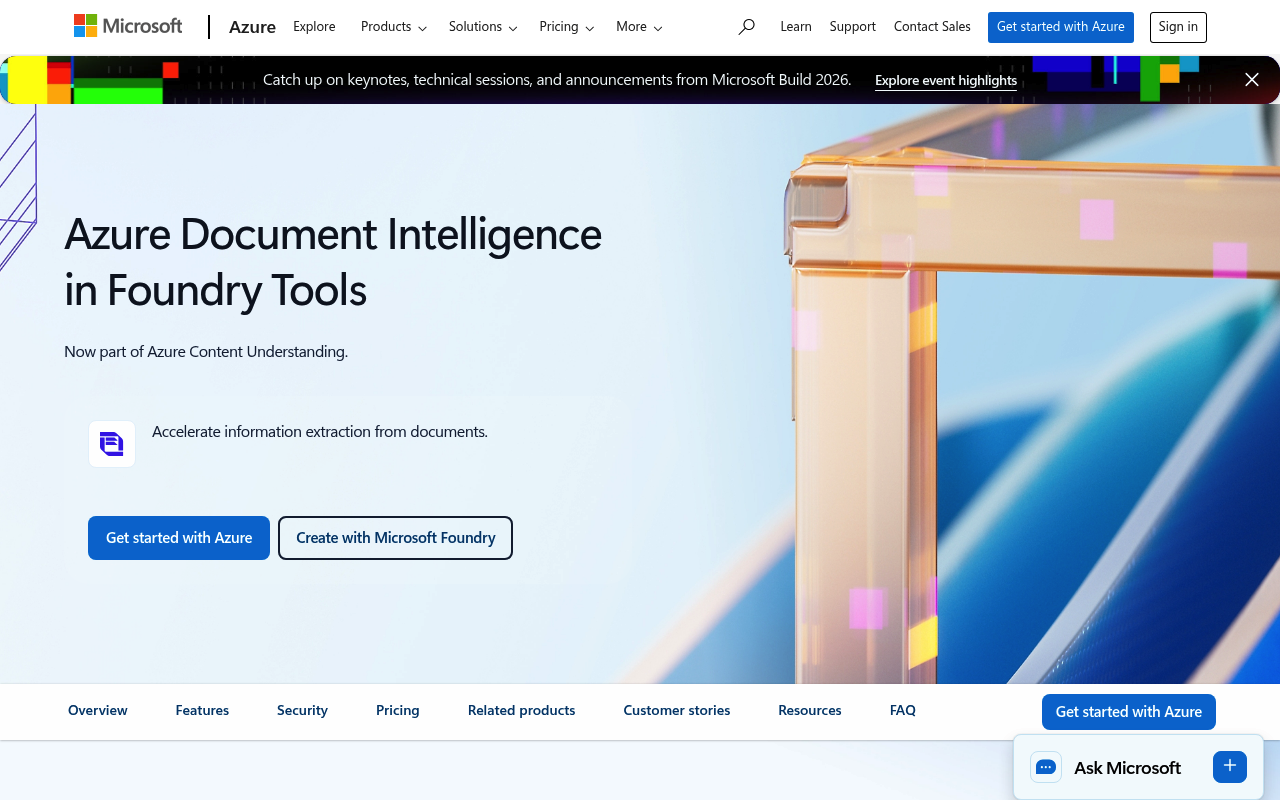Click 'Accelerate information extraction from documents.' text
The image size is (1280, 800).
coord(320,432)
